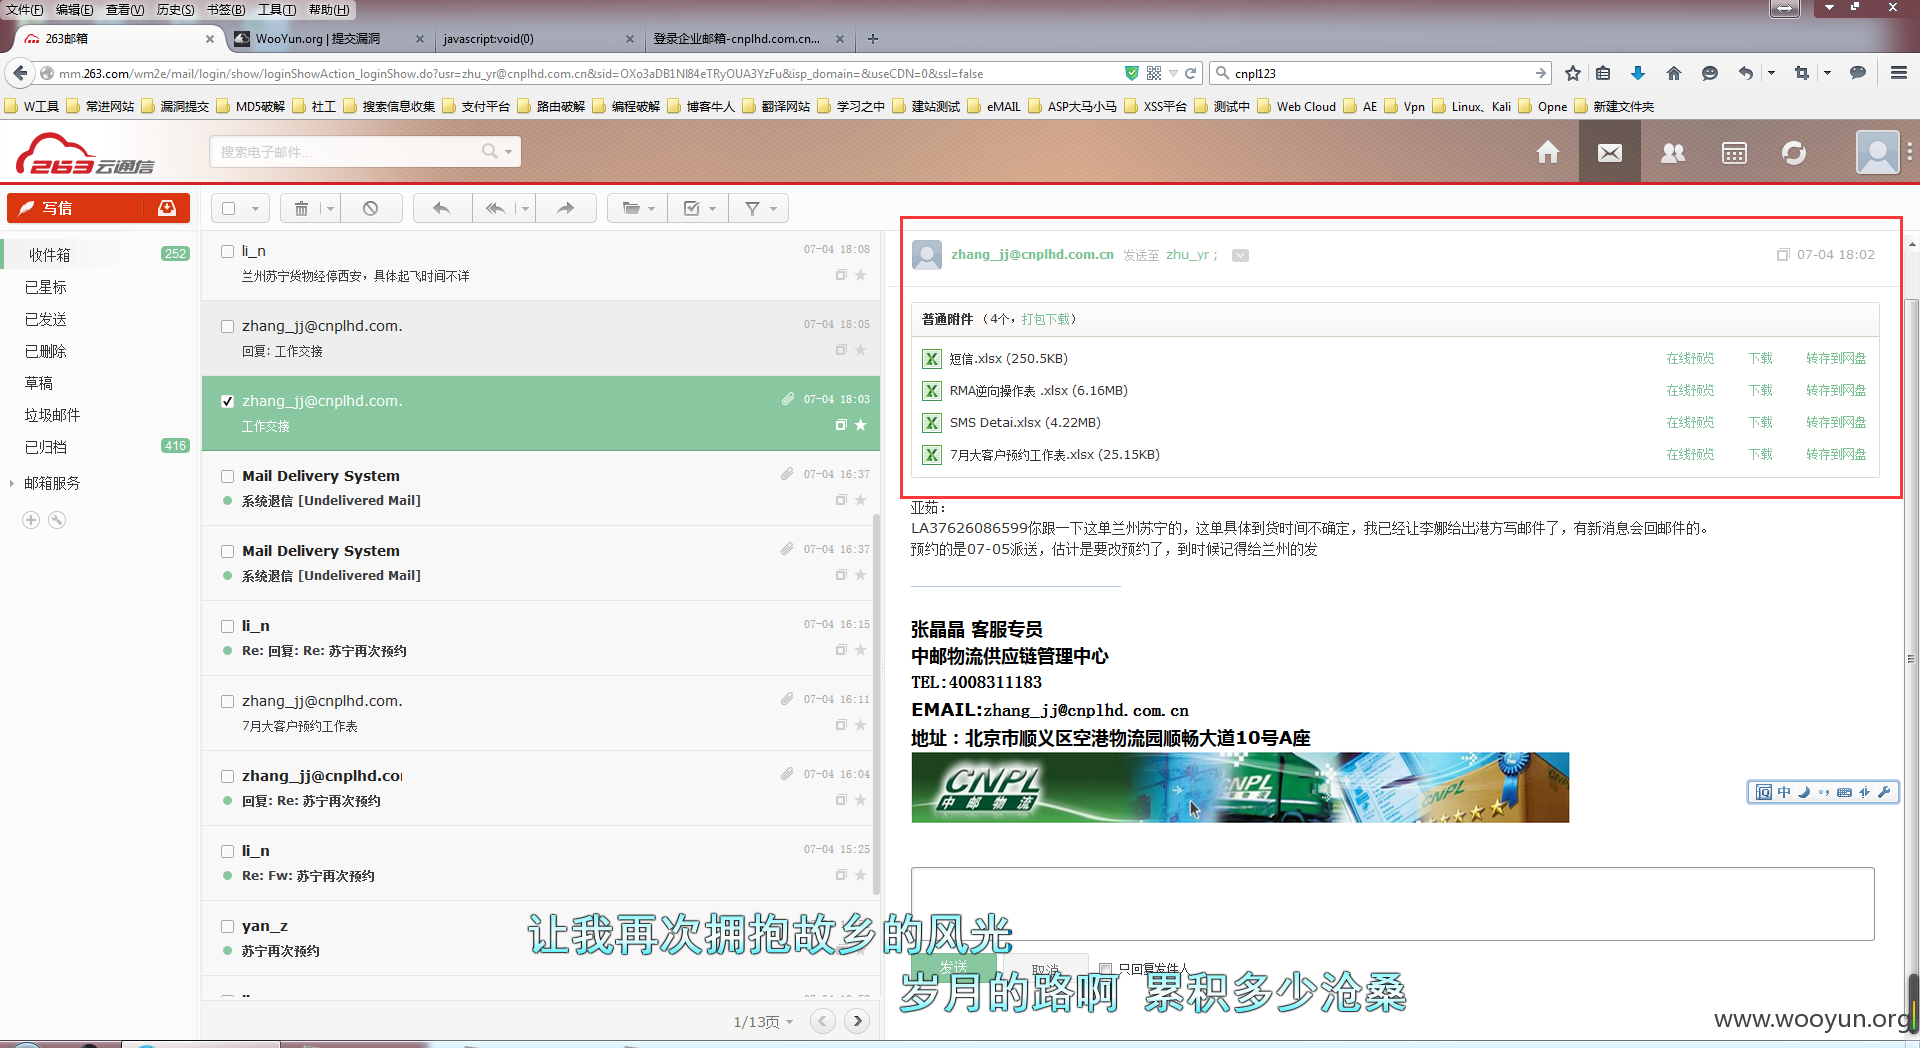Check the li_n 兰州苏宁货物 message checkbox
Viewport: 1920px width, 1048px height.
click(x=227, y=251)
